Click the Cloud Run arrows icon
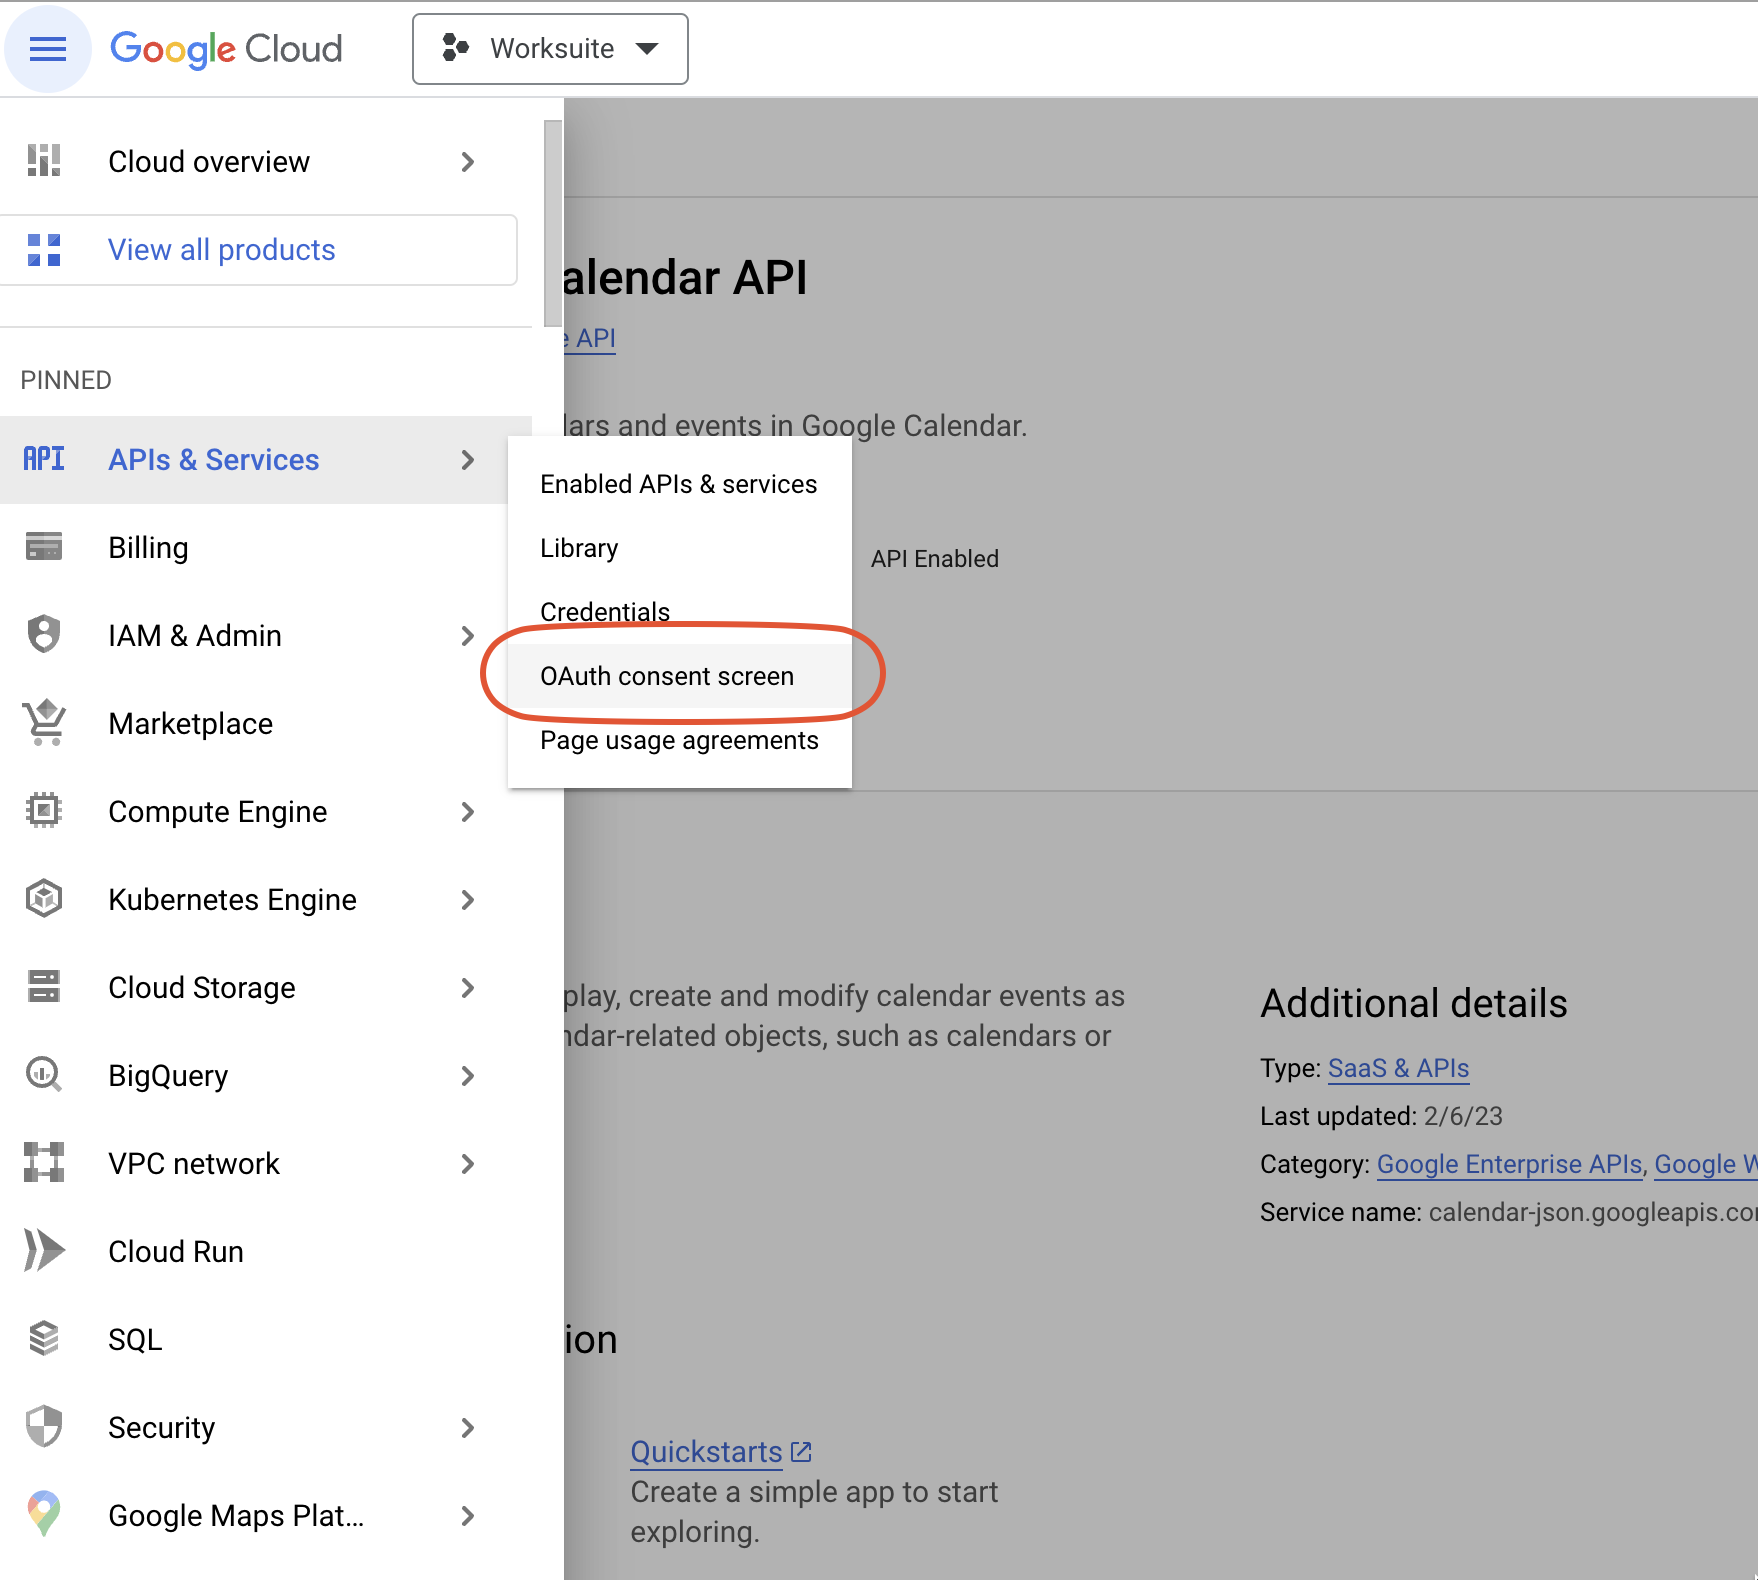 pyautogui.click(x=44, y=1251)
